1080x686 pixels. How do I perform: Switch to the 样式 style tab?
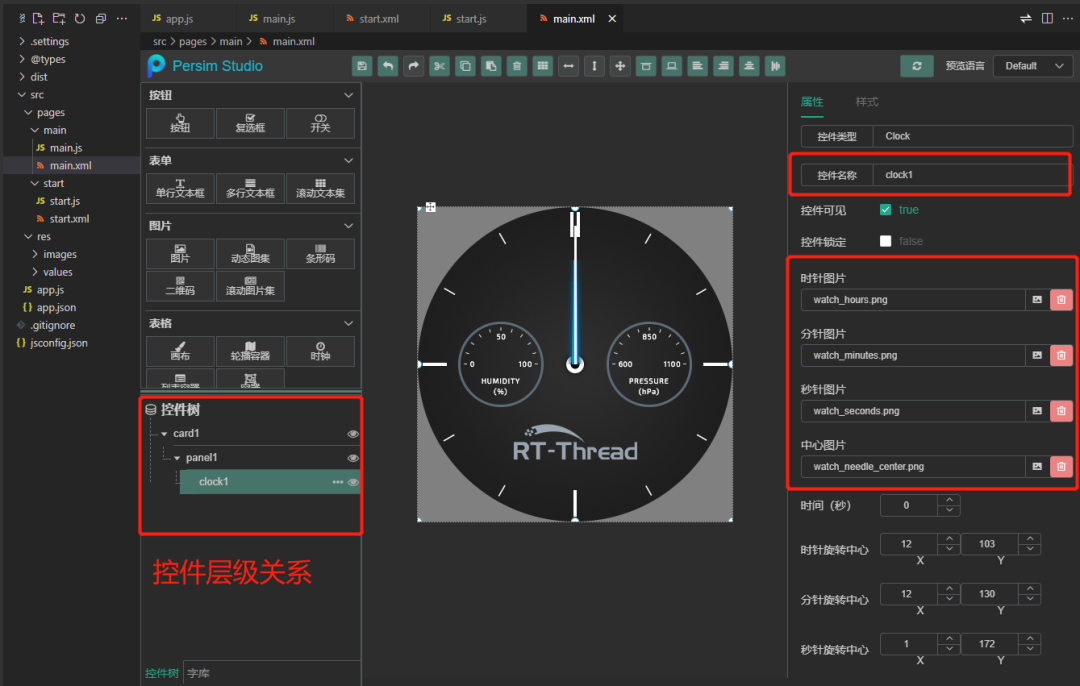tap(866, 102)
